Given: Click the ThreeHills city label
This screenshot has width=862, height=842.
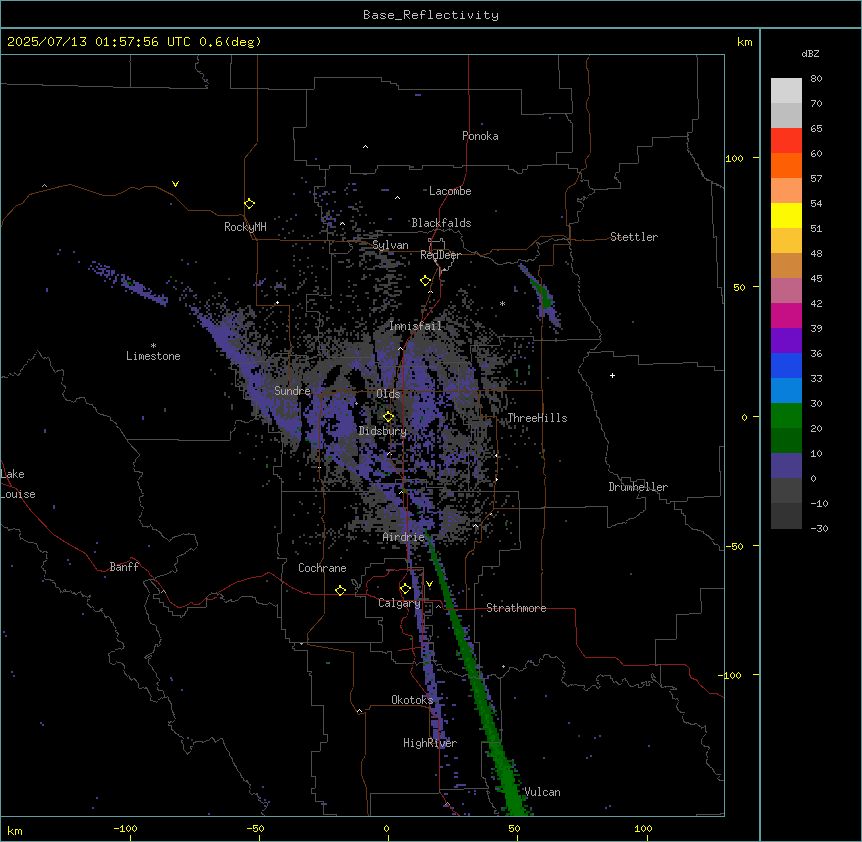Looking at the screenshot, I should 537,418.
